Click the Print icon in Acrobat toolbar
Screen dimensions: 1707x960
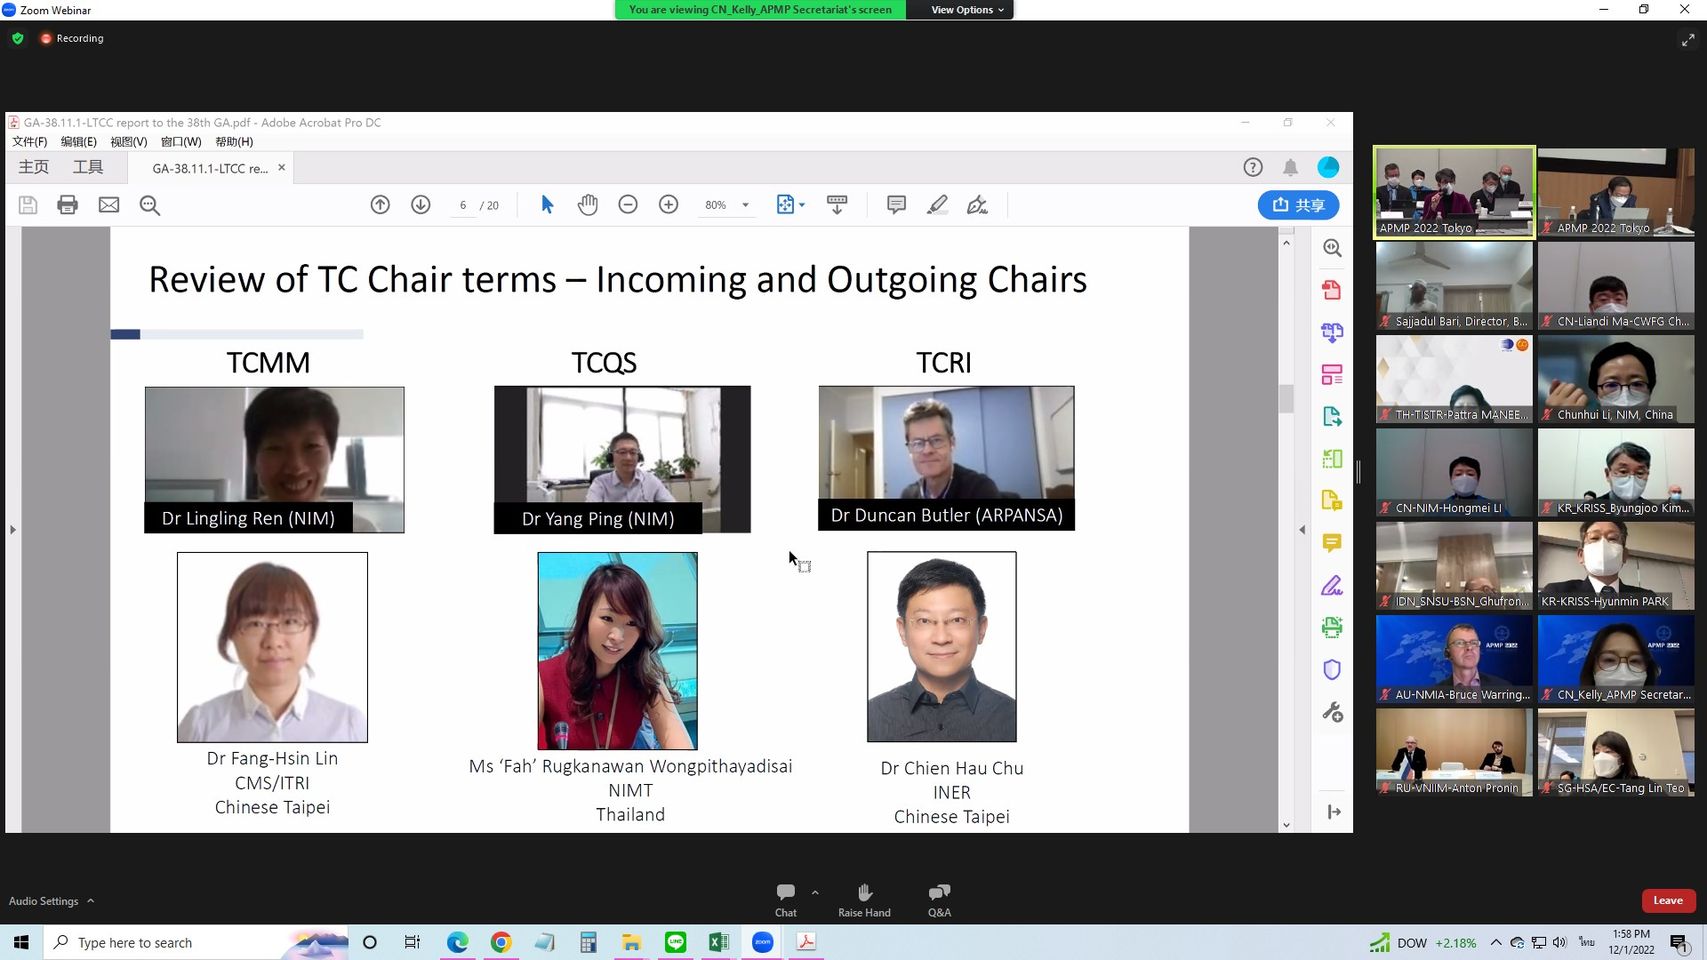pyautogui.click(x=67, y=205)
